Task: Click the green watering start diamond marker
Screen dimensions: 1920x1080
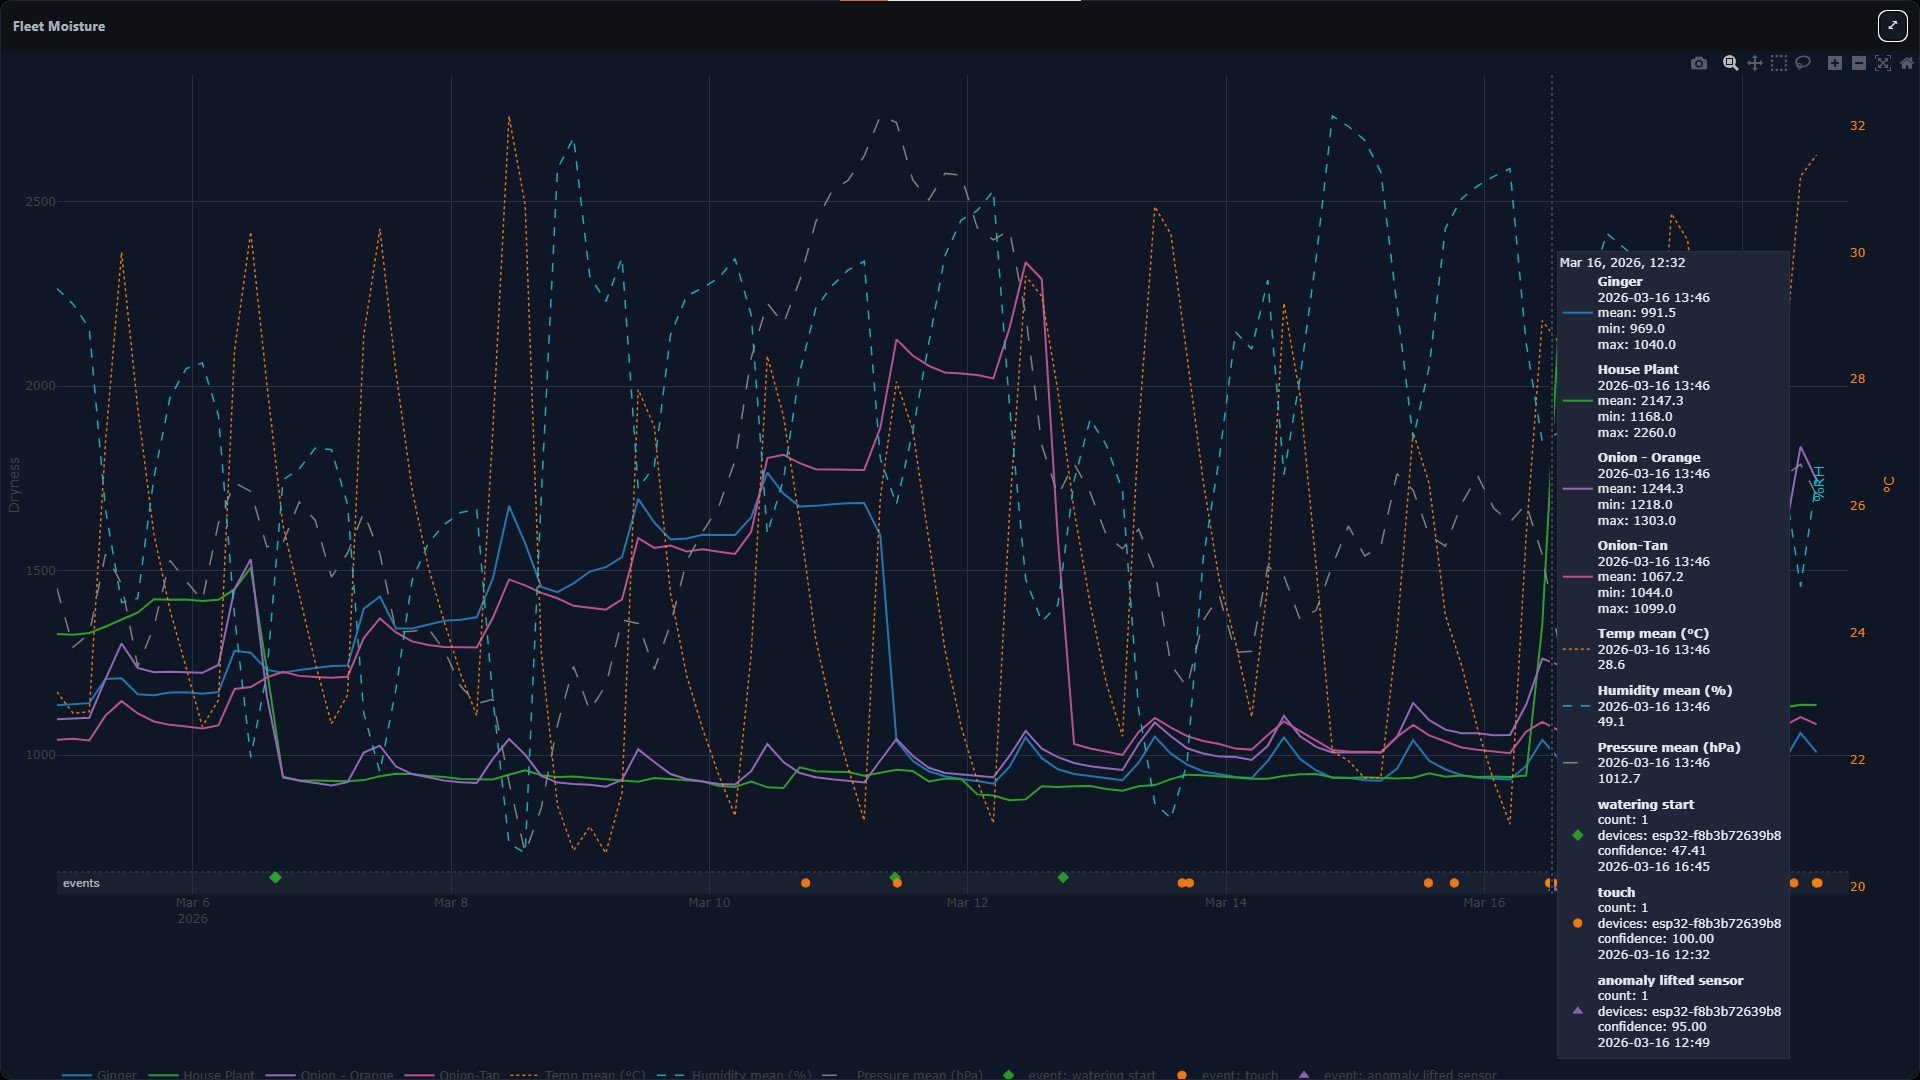Action: (275, 879)
